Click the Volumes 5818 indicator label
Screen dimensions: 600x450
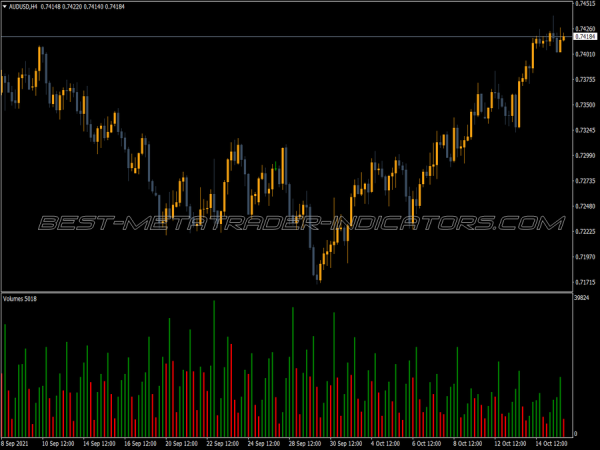pyautogui.click(x=20, y=299)
